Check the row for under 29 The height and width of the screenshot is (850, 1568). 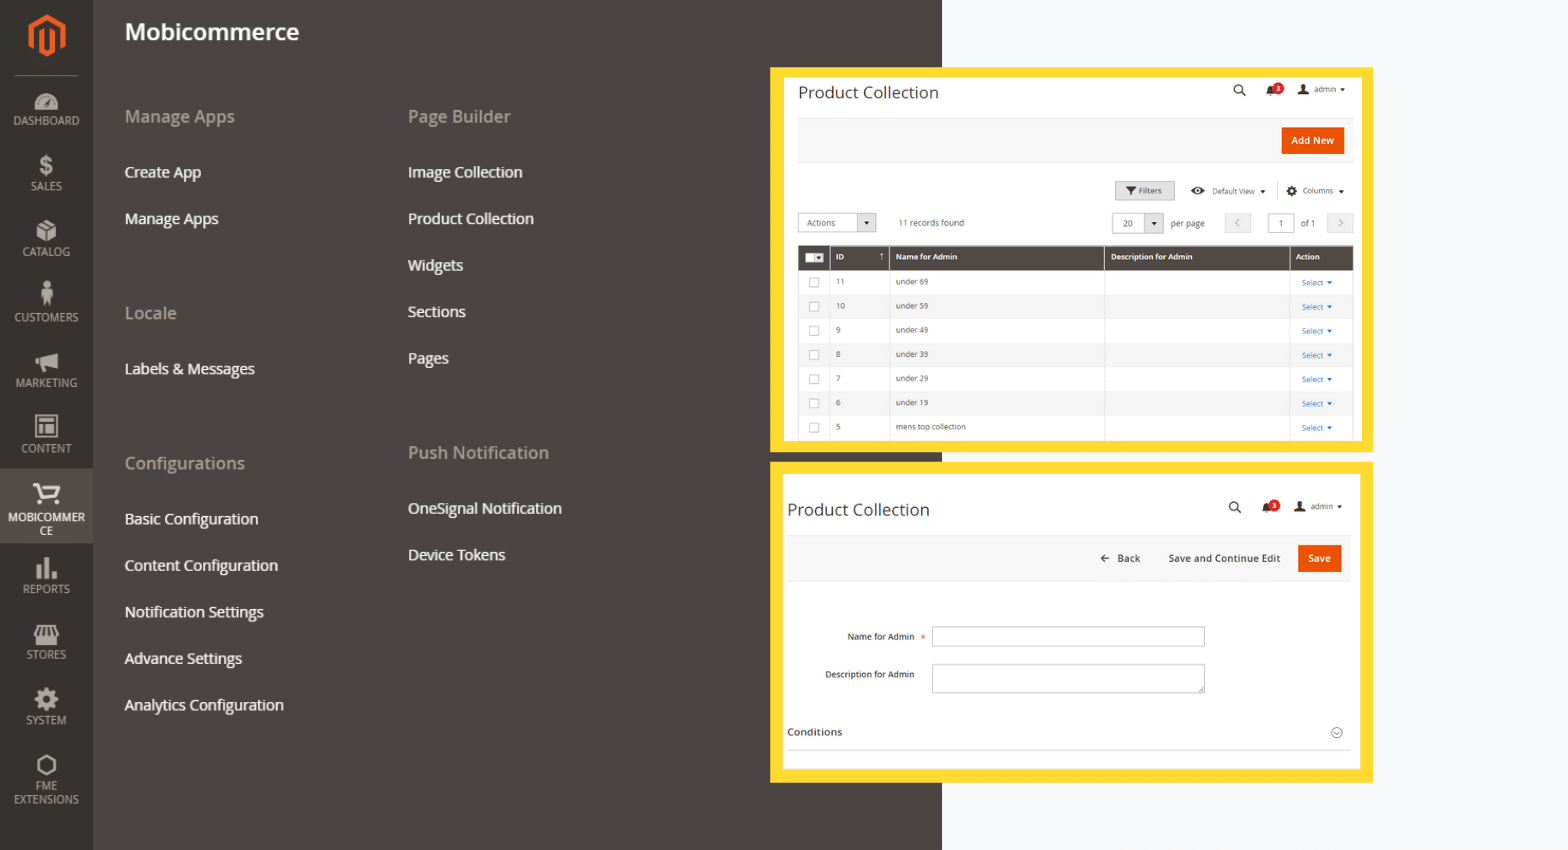point(814,379)
